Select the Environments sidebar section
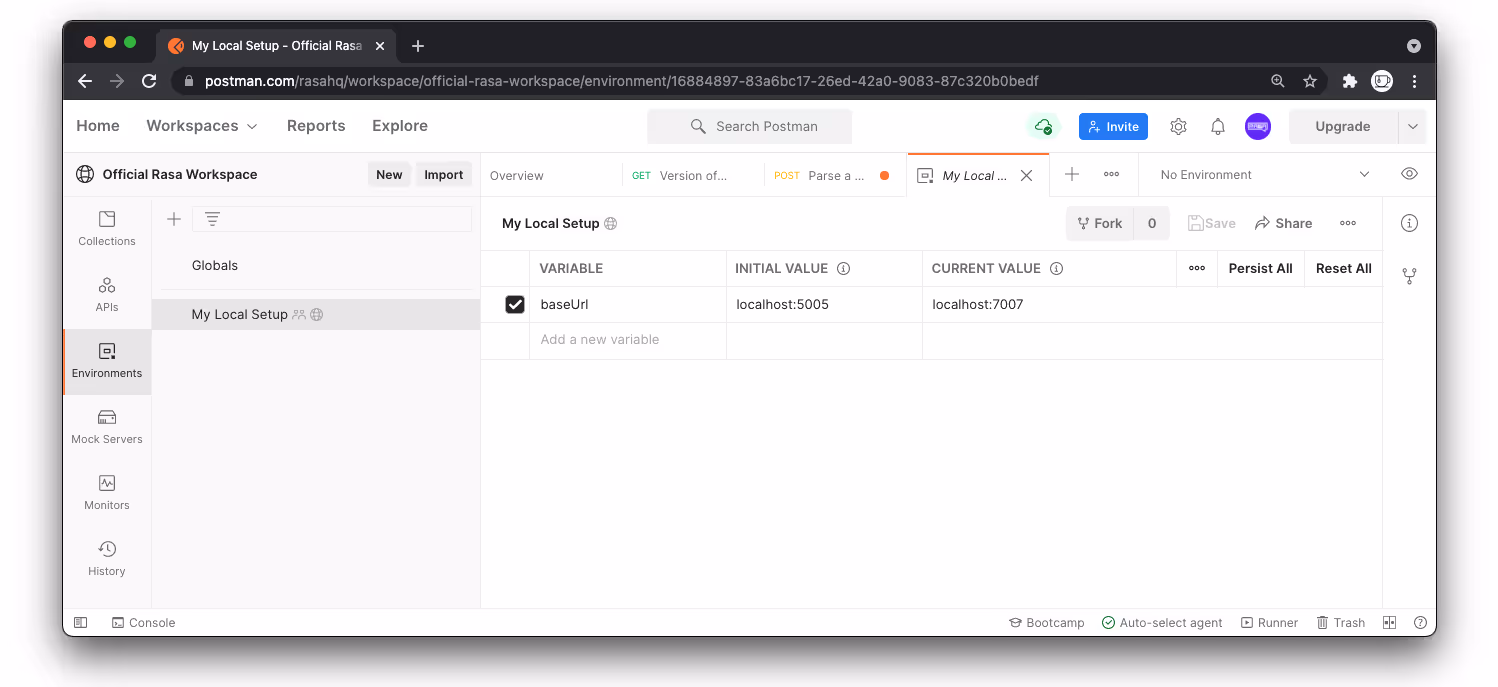The width and height of the screenshot is (1498, 687). [107, 361]
